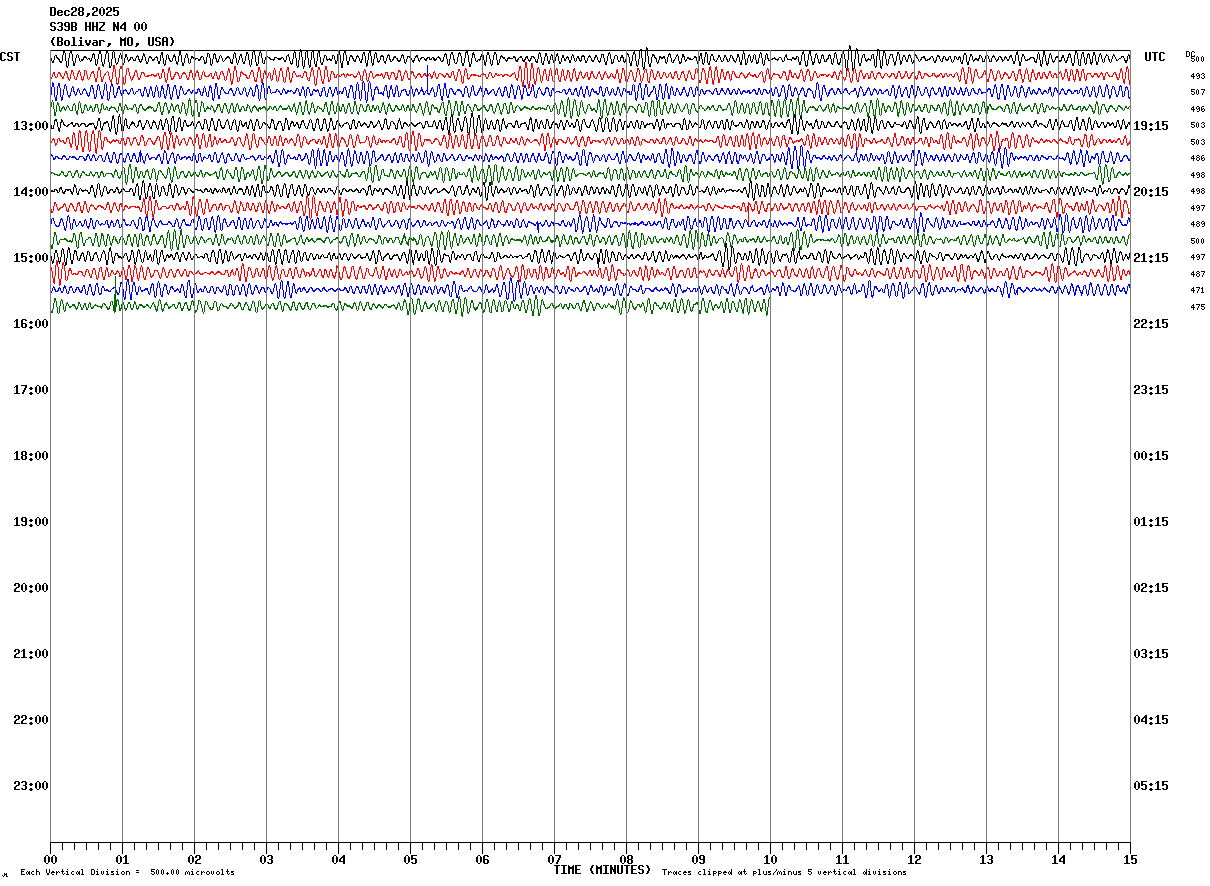The image size is (1210, 886).
Task: Select the station code S39B HHZ N4 00
Action: [98, 27]
